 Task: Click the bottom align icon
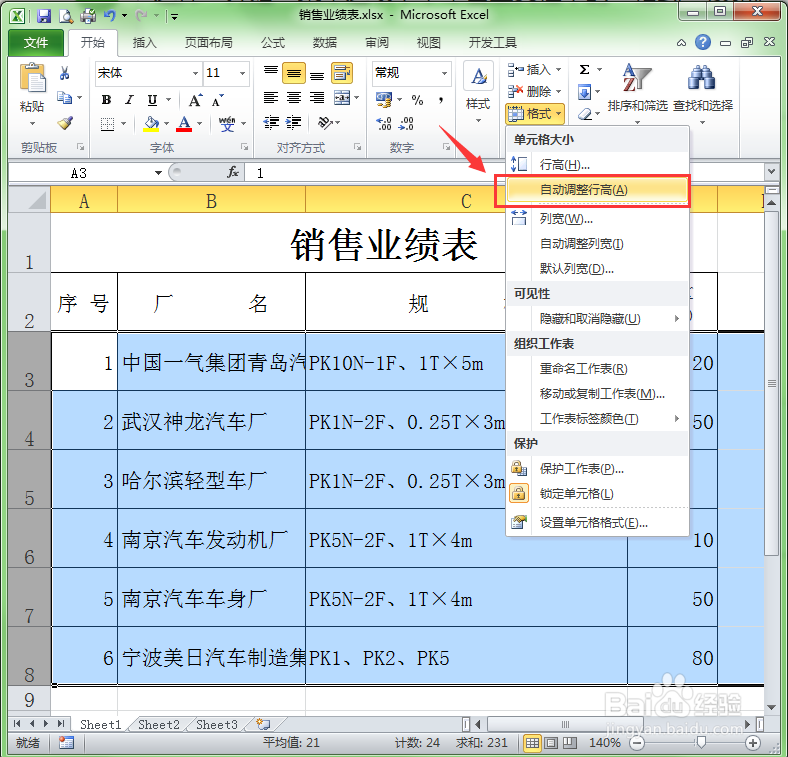tap(317, 74)
